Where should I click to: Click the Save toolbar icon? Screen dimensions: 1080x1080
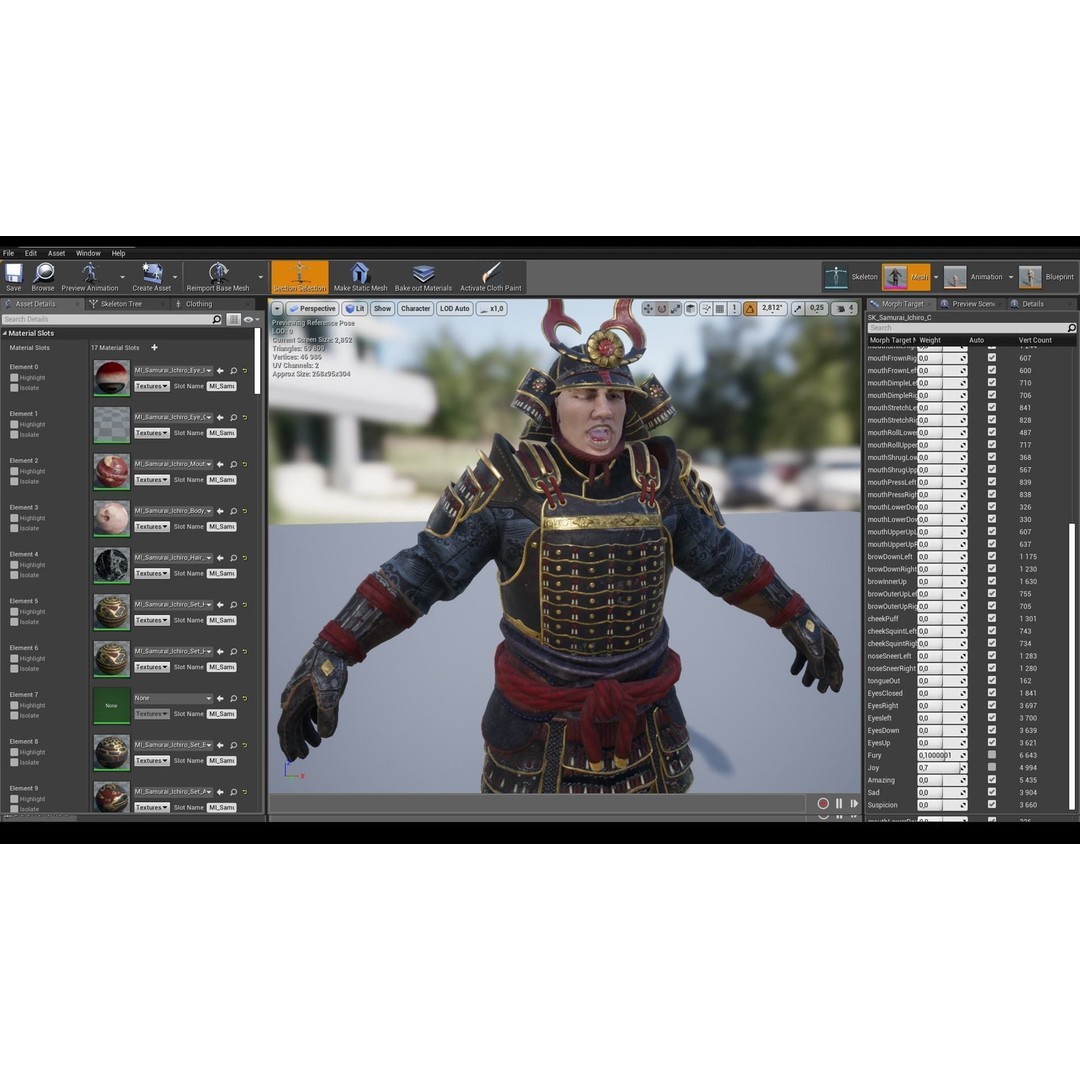[x=13, y=276]
